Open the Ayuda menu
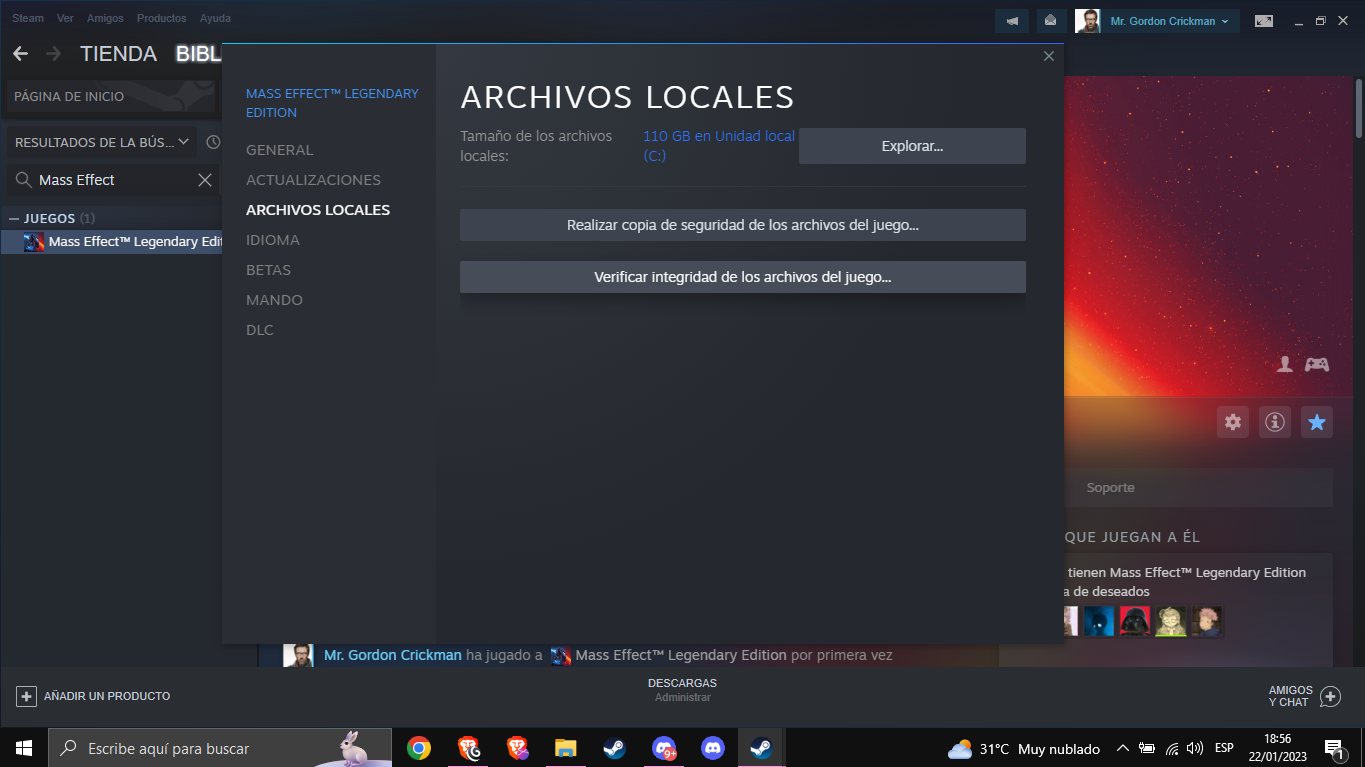This screenshot has height=767, width=1365. (x=215, y=18)
